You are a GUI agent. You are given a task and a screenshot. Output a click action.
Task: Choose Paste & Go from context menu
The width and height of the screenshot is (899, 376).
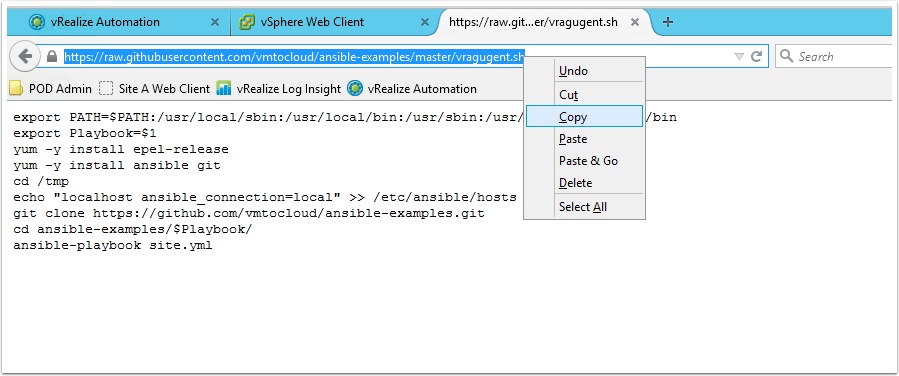[585, 160]
